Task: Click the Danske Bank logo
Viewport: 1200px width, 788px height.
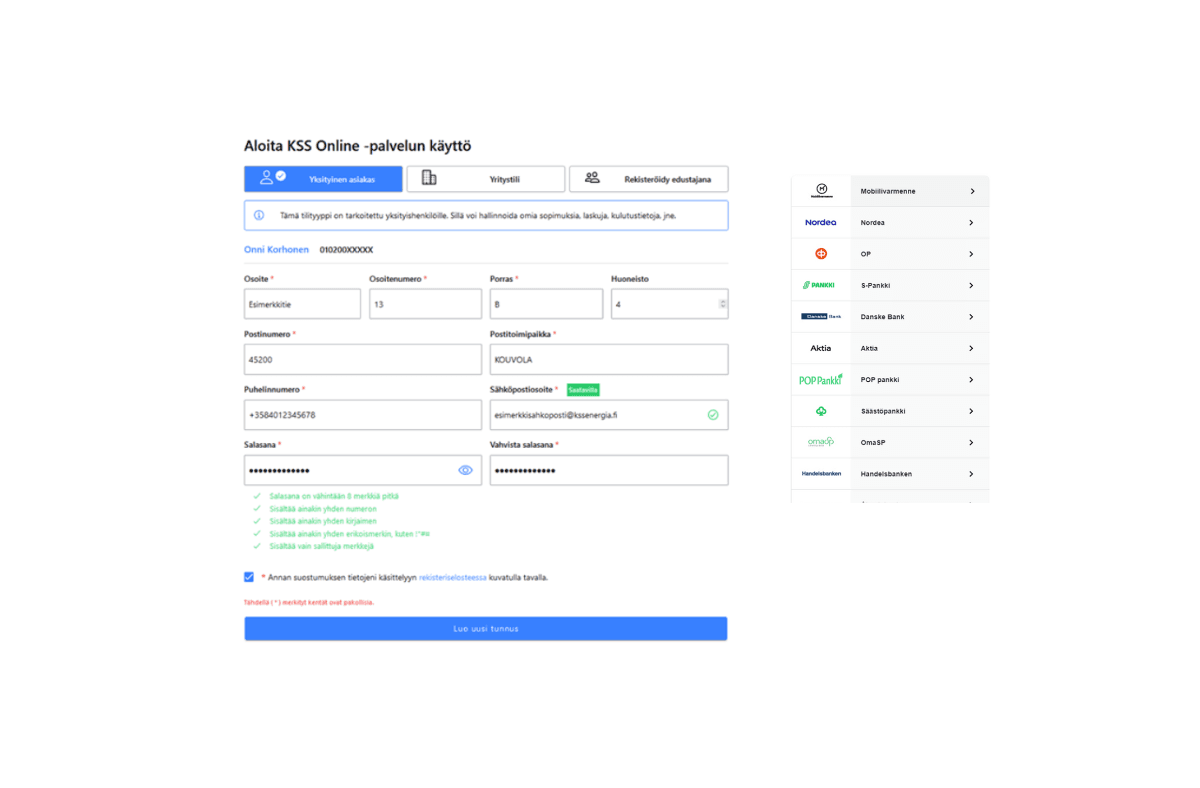Action: [820, 317]
